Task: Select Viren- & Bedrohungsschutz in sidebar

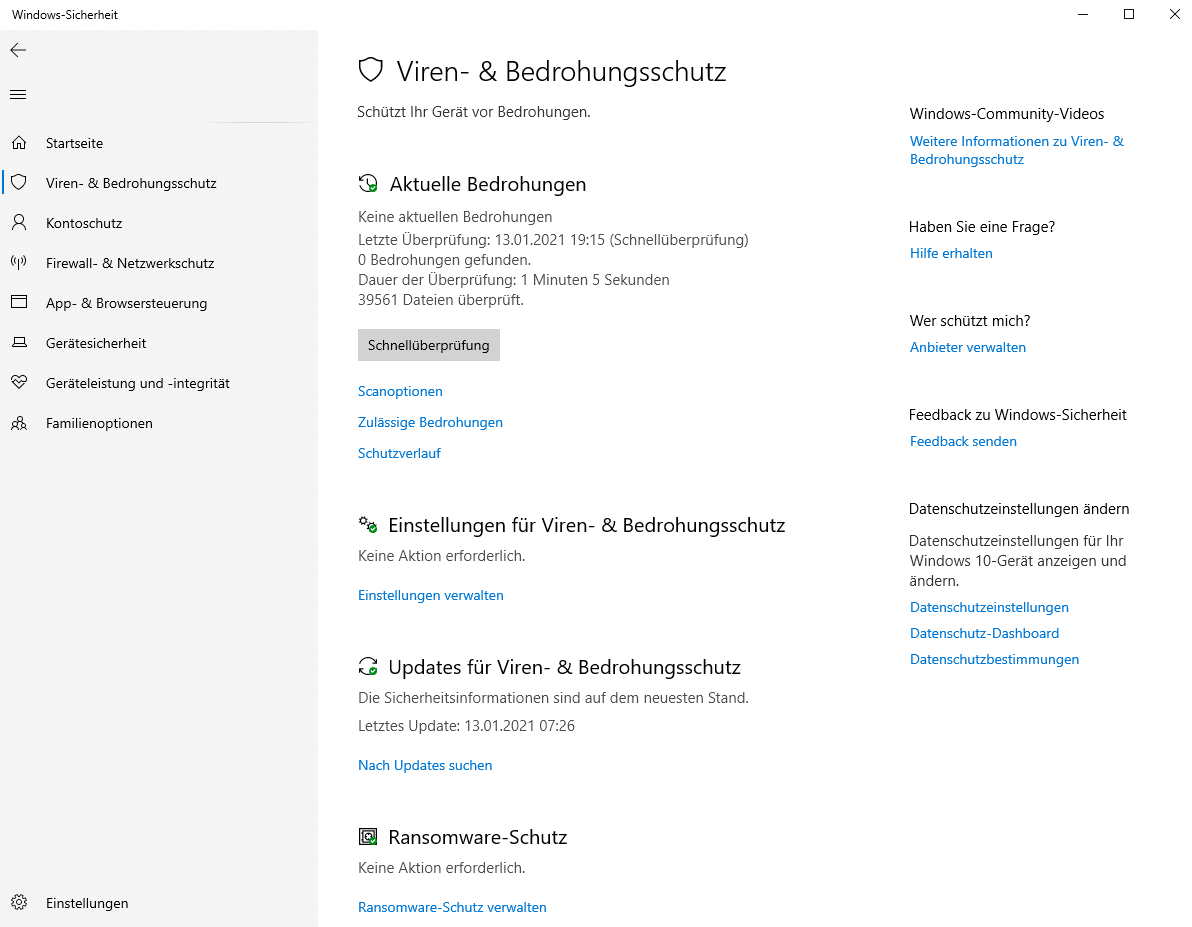Action: [x=131, y=183]
